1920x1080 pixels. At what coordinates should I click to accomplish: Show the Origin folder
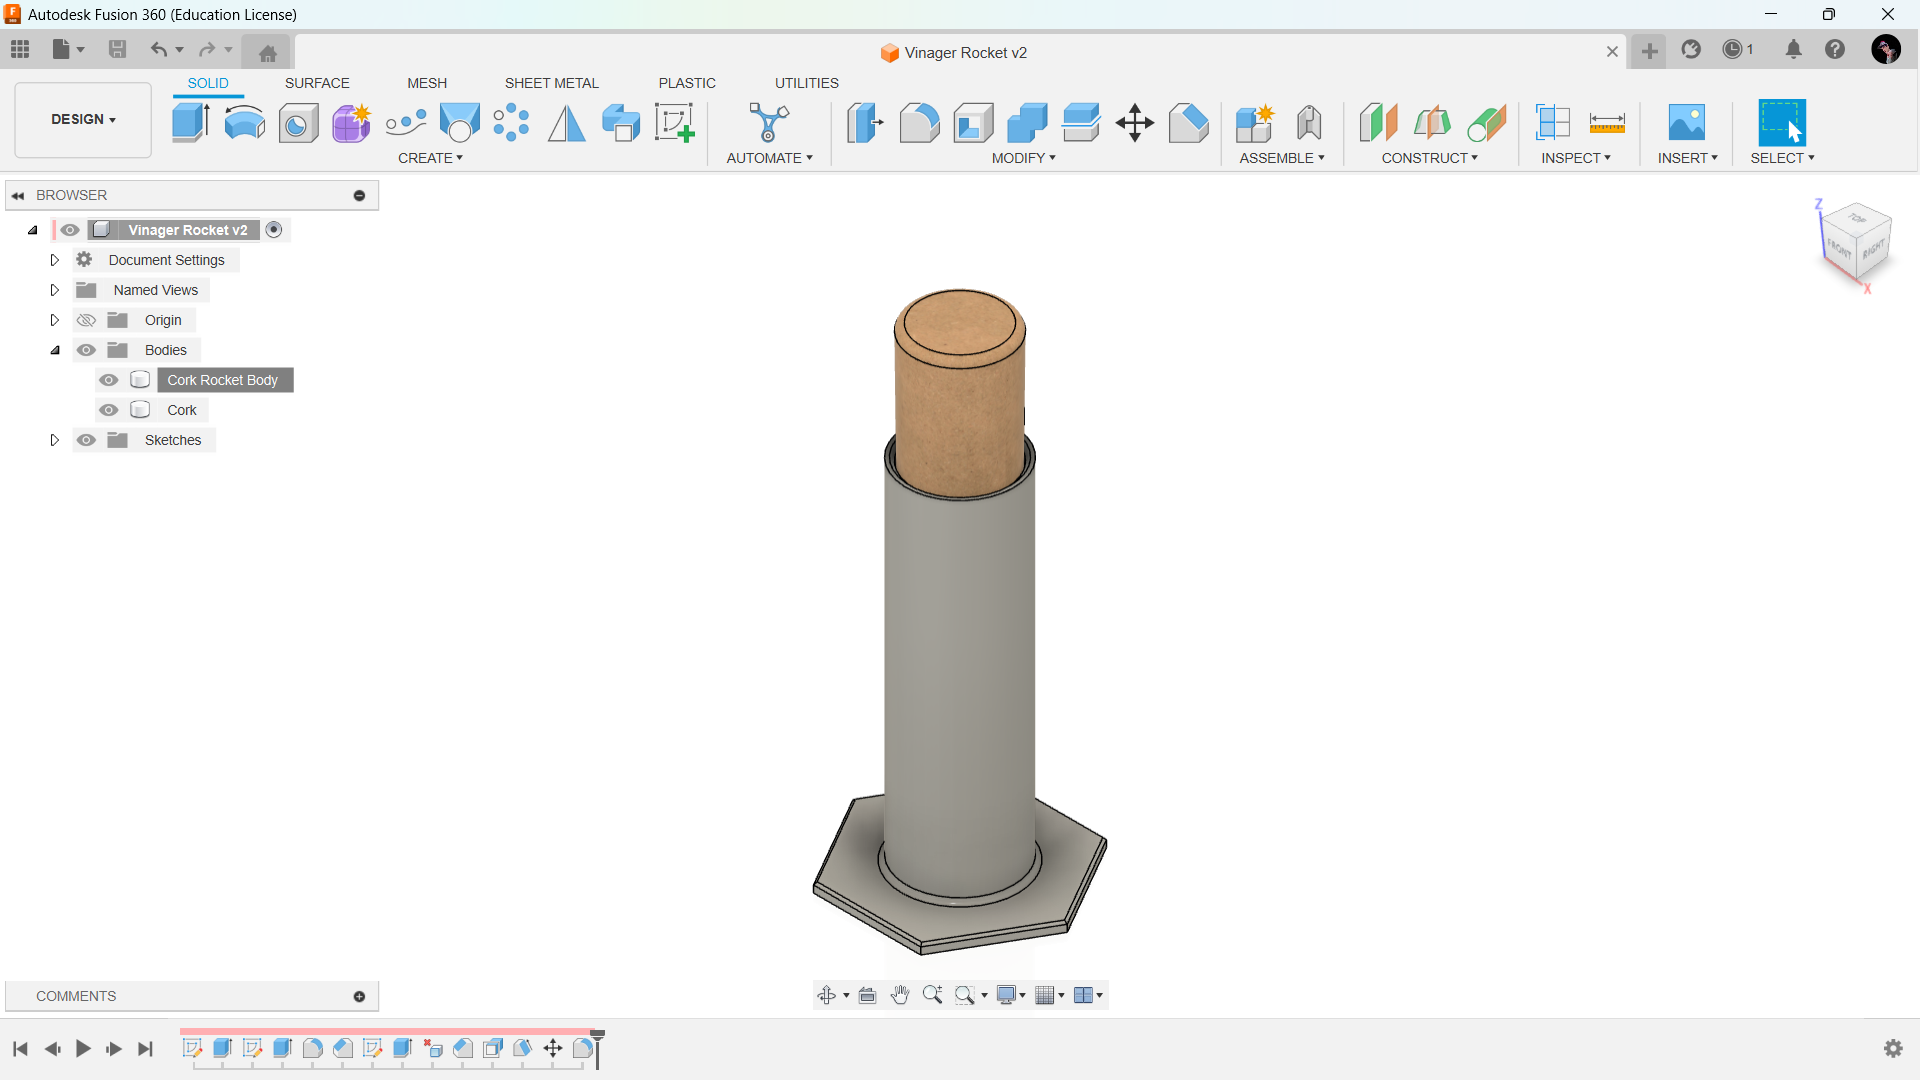[x=86, y=319]
